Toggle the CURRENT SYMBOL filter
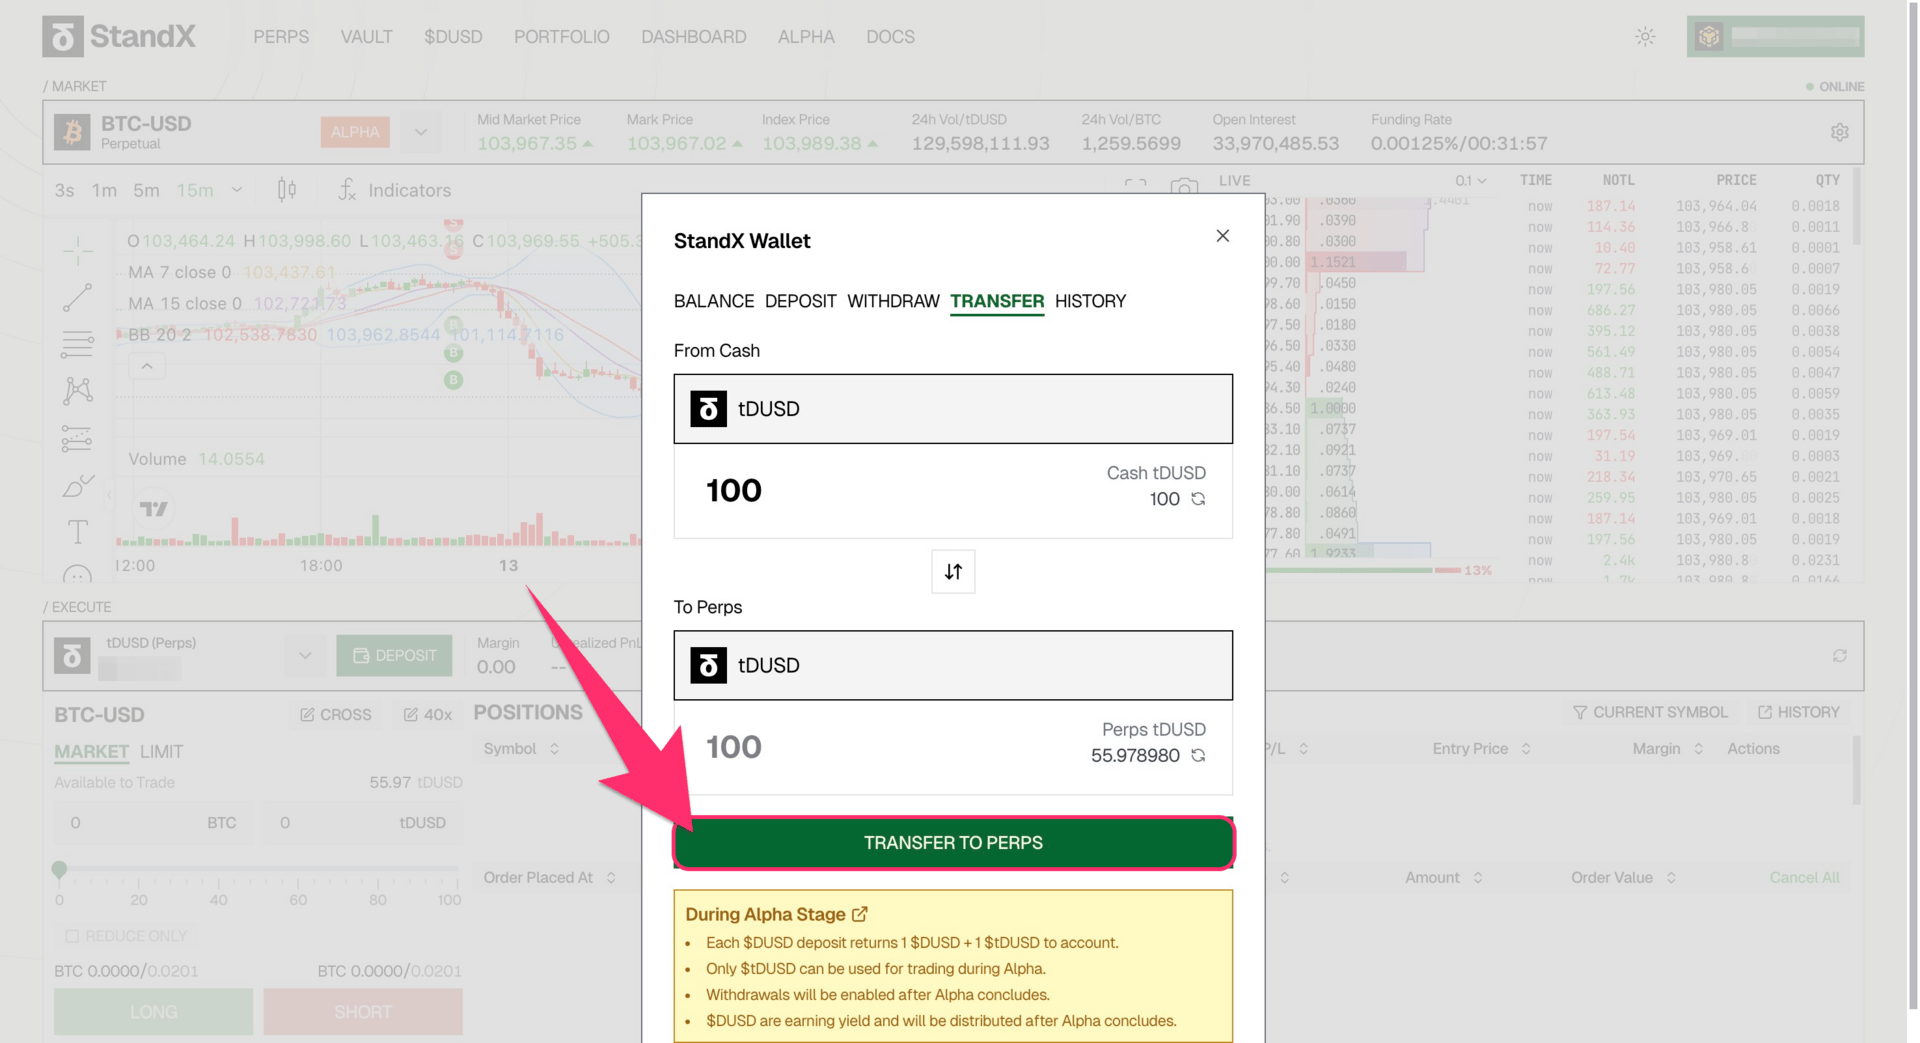This screenshot has height=1043, width=1920. click(x=1650, y=712)
